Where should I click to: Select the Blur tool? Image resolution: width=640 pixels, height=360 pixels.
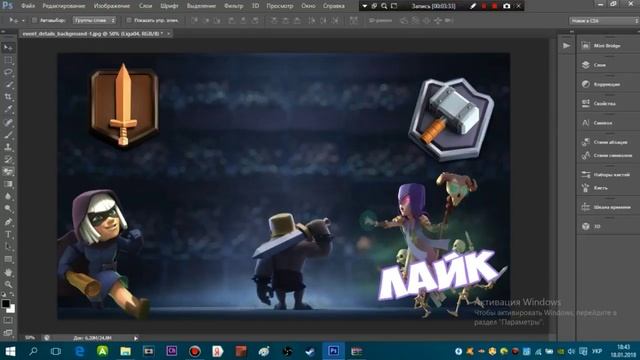pos(8,196)
